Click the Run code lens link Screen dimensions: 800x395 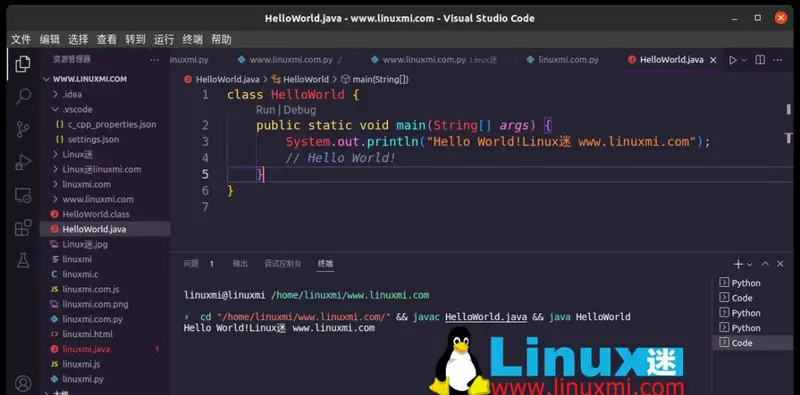[x=265, y=110]
